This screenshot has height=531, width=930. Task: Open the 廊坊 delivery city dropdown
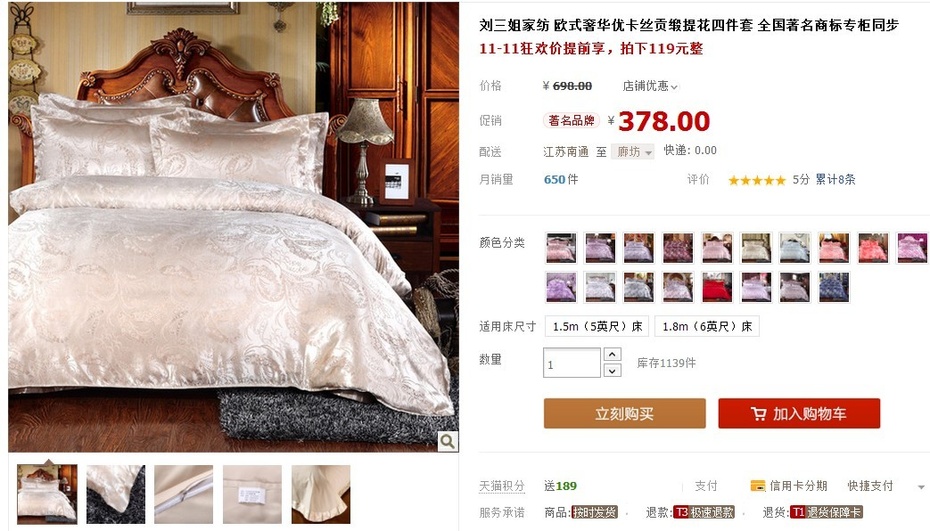tap(633, 152)
